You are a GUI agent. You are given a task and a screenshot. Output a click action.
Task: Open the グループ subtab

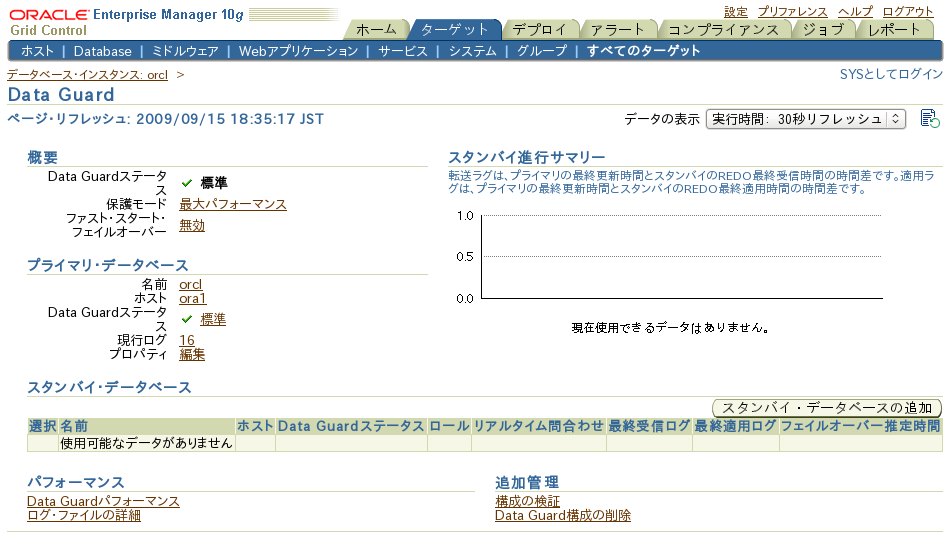click(x=542, y=51)
